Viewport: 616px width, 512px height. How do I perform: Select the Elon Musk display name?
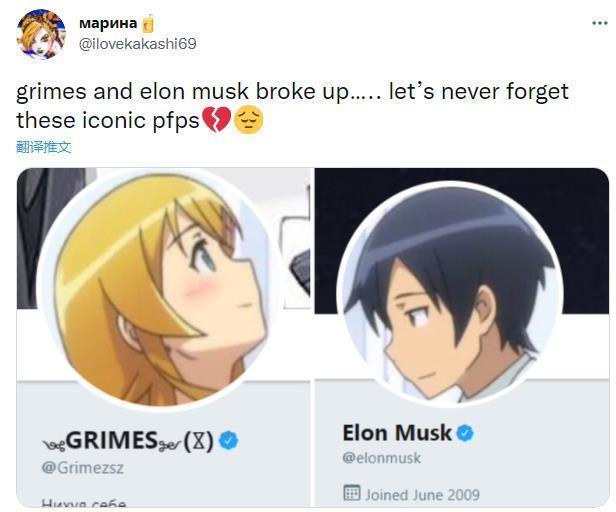(397, 433)
